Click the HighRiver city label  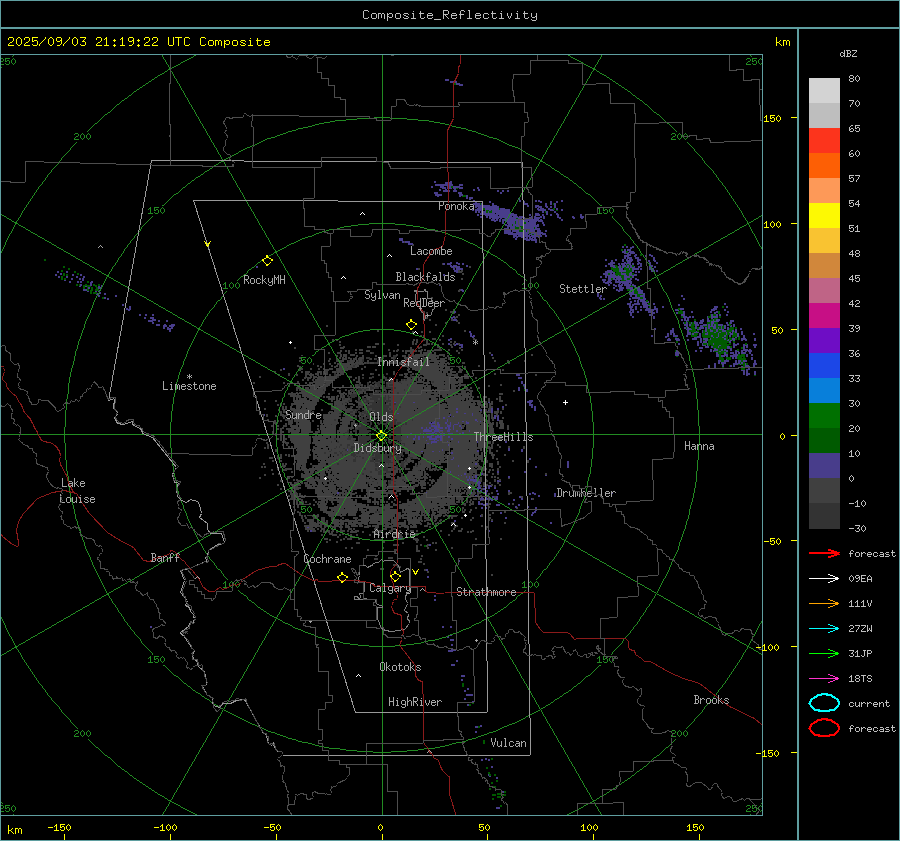tap(415, 702)
